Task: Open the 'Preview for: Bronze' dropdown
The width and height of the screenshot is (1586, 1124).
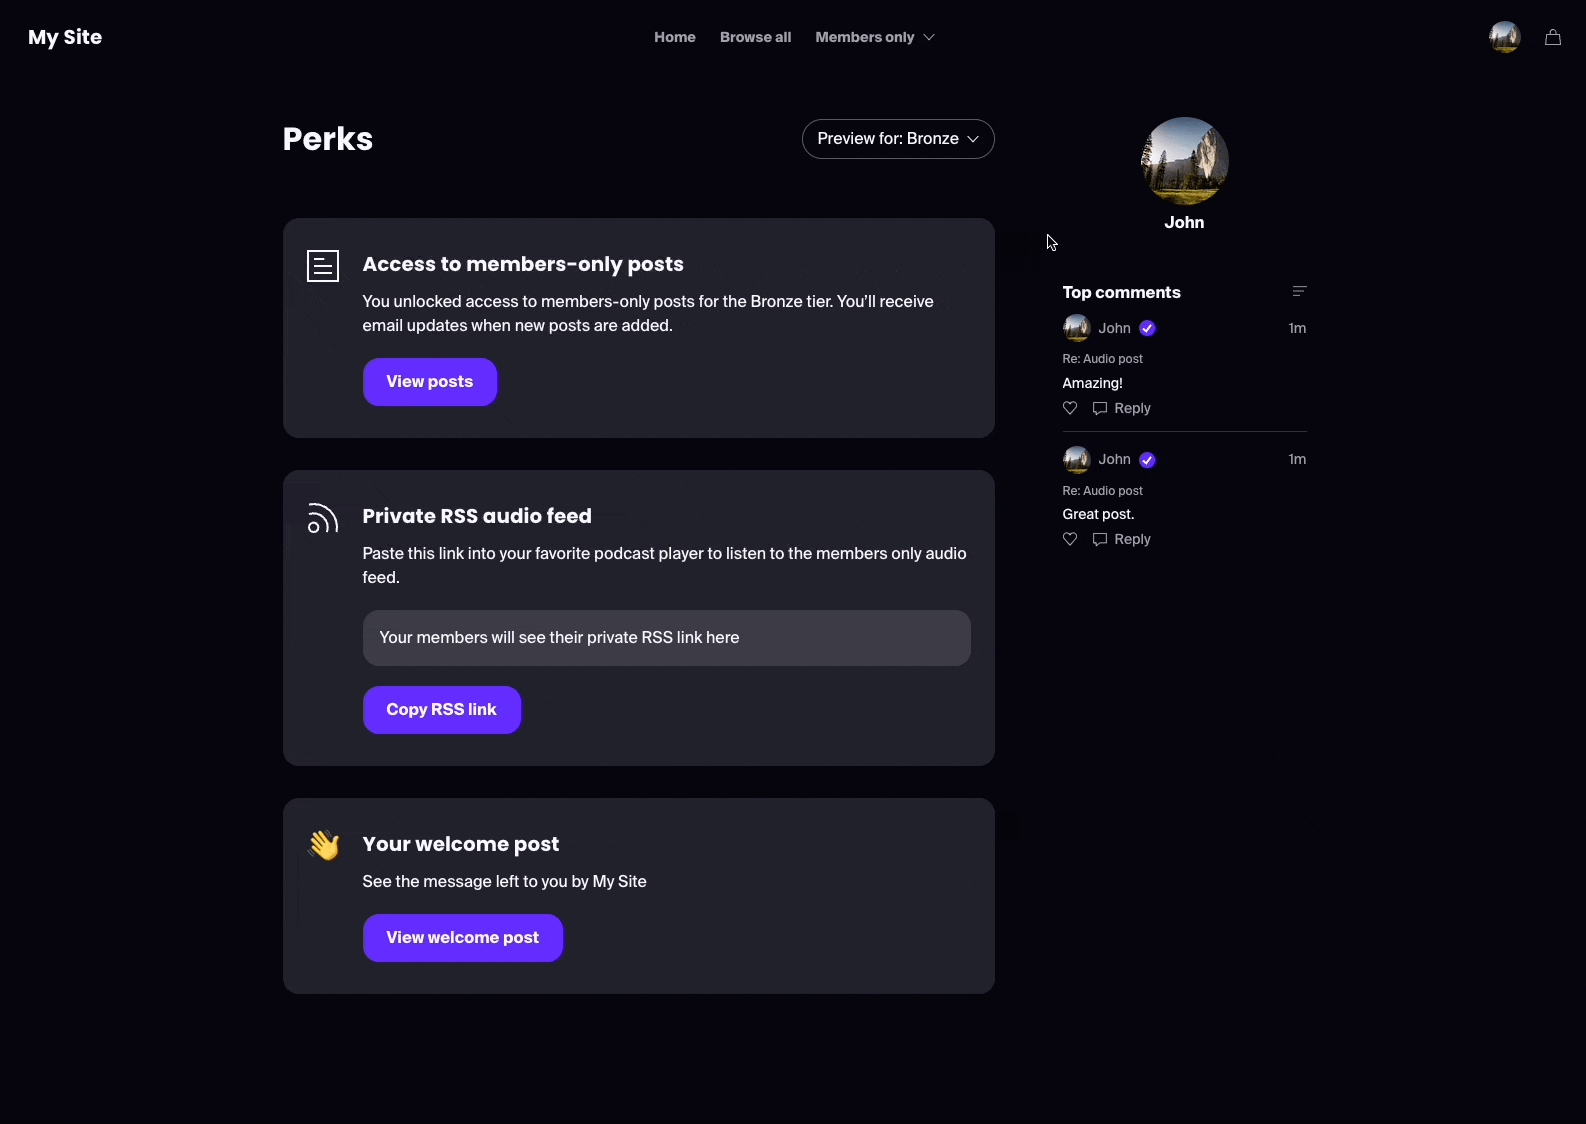Action: 897,139
